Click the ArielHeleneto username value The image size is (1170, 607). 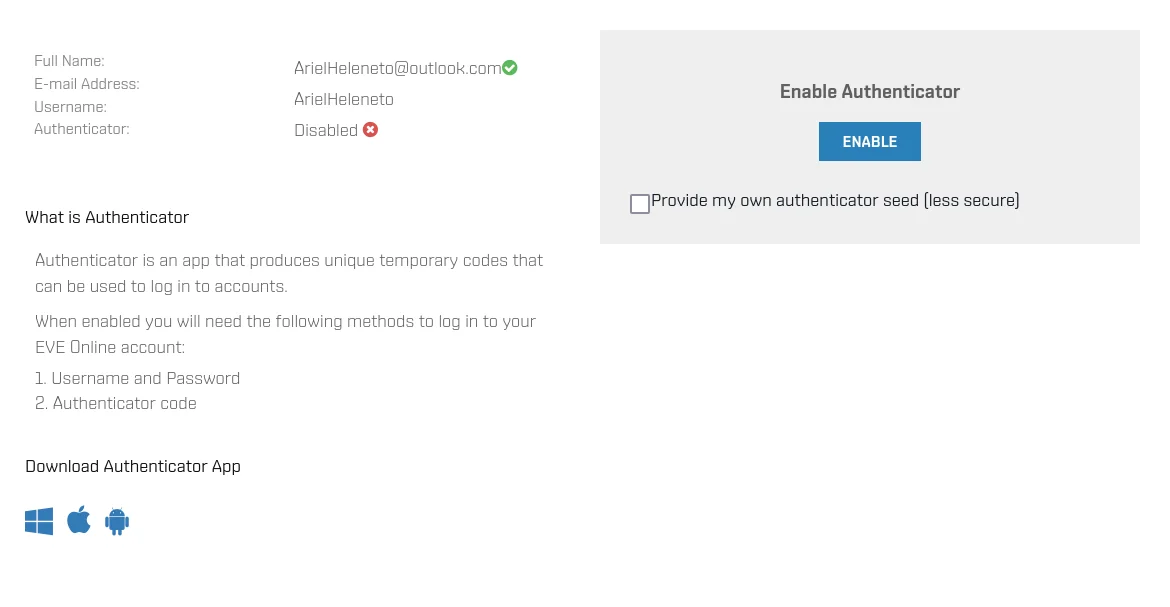tap(344, 99)
